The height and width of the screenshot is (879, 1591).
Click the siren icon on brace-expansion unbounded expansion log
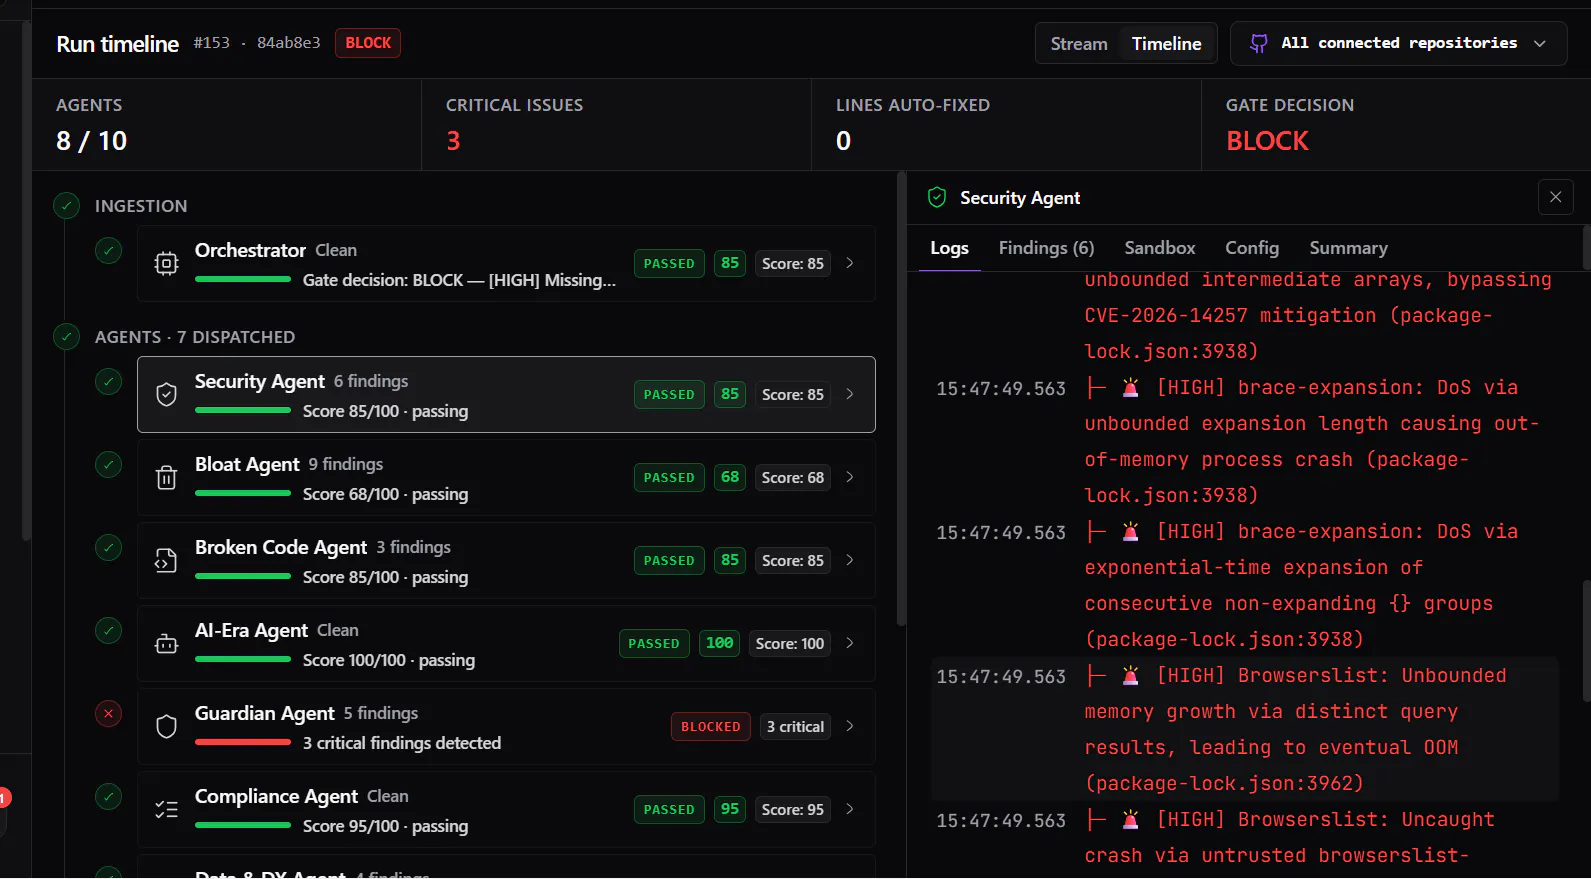tap(1131, 388)
